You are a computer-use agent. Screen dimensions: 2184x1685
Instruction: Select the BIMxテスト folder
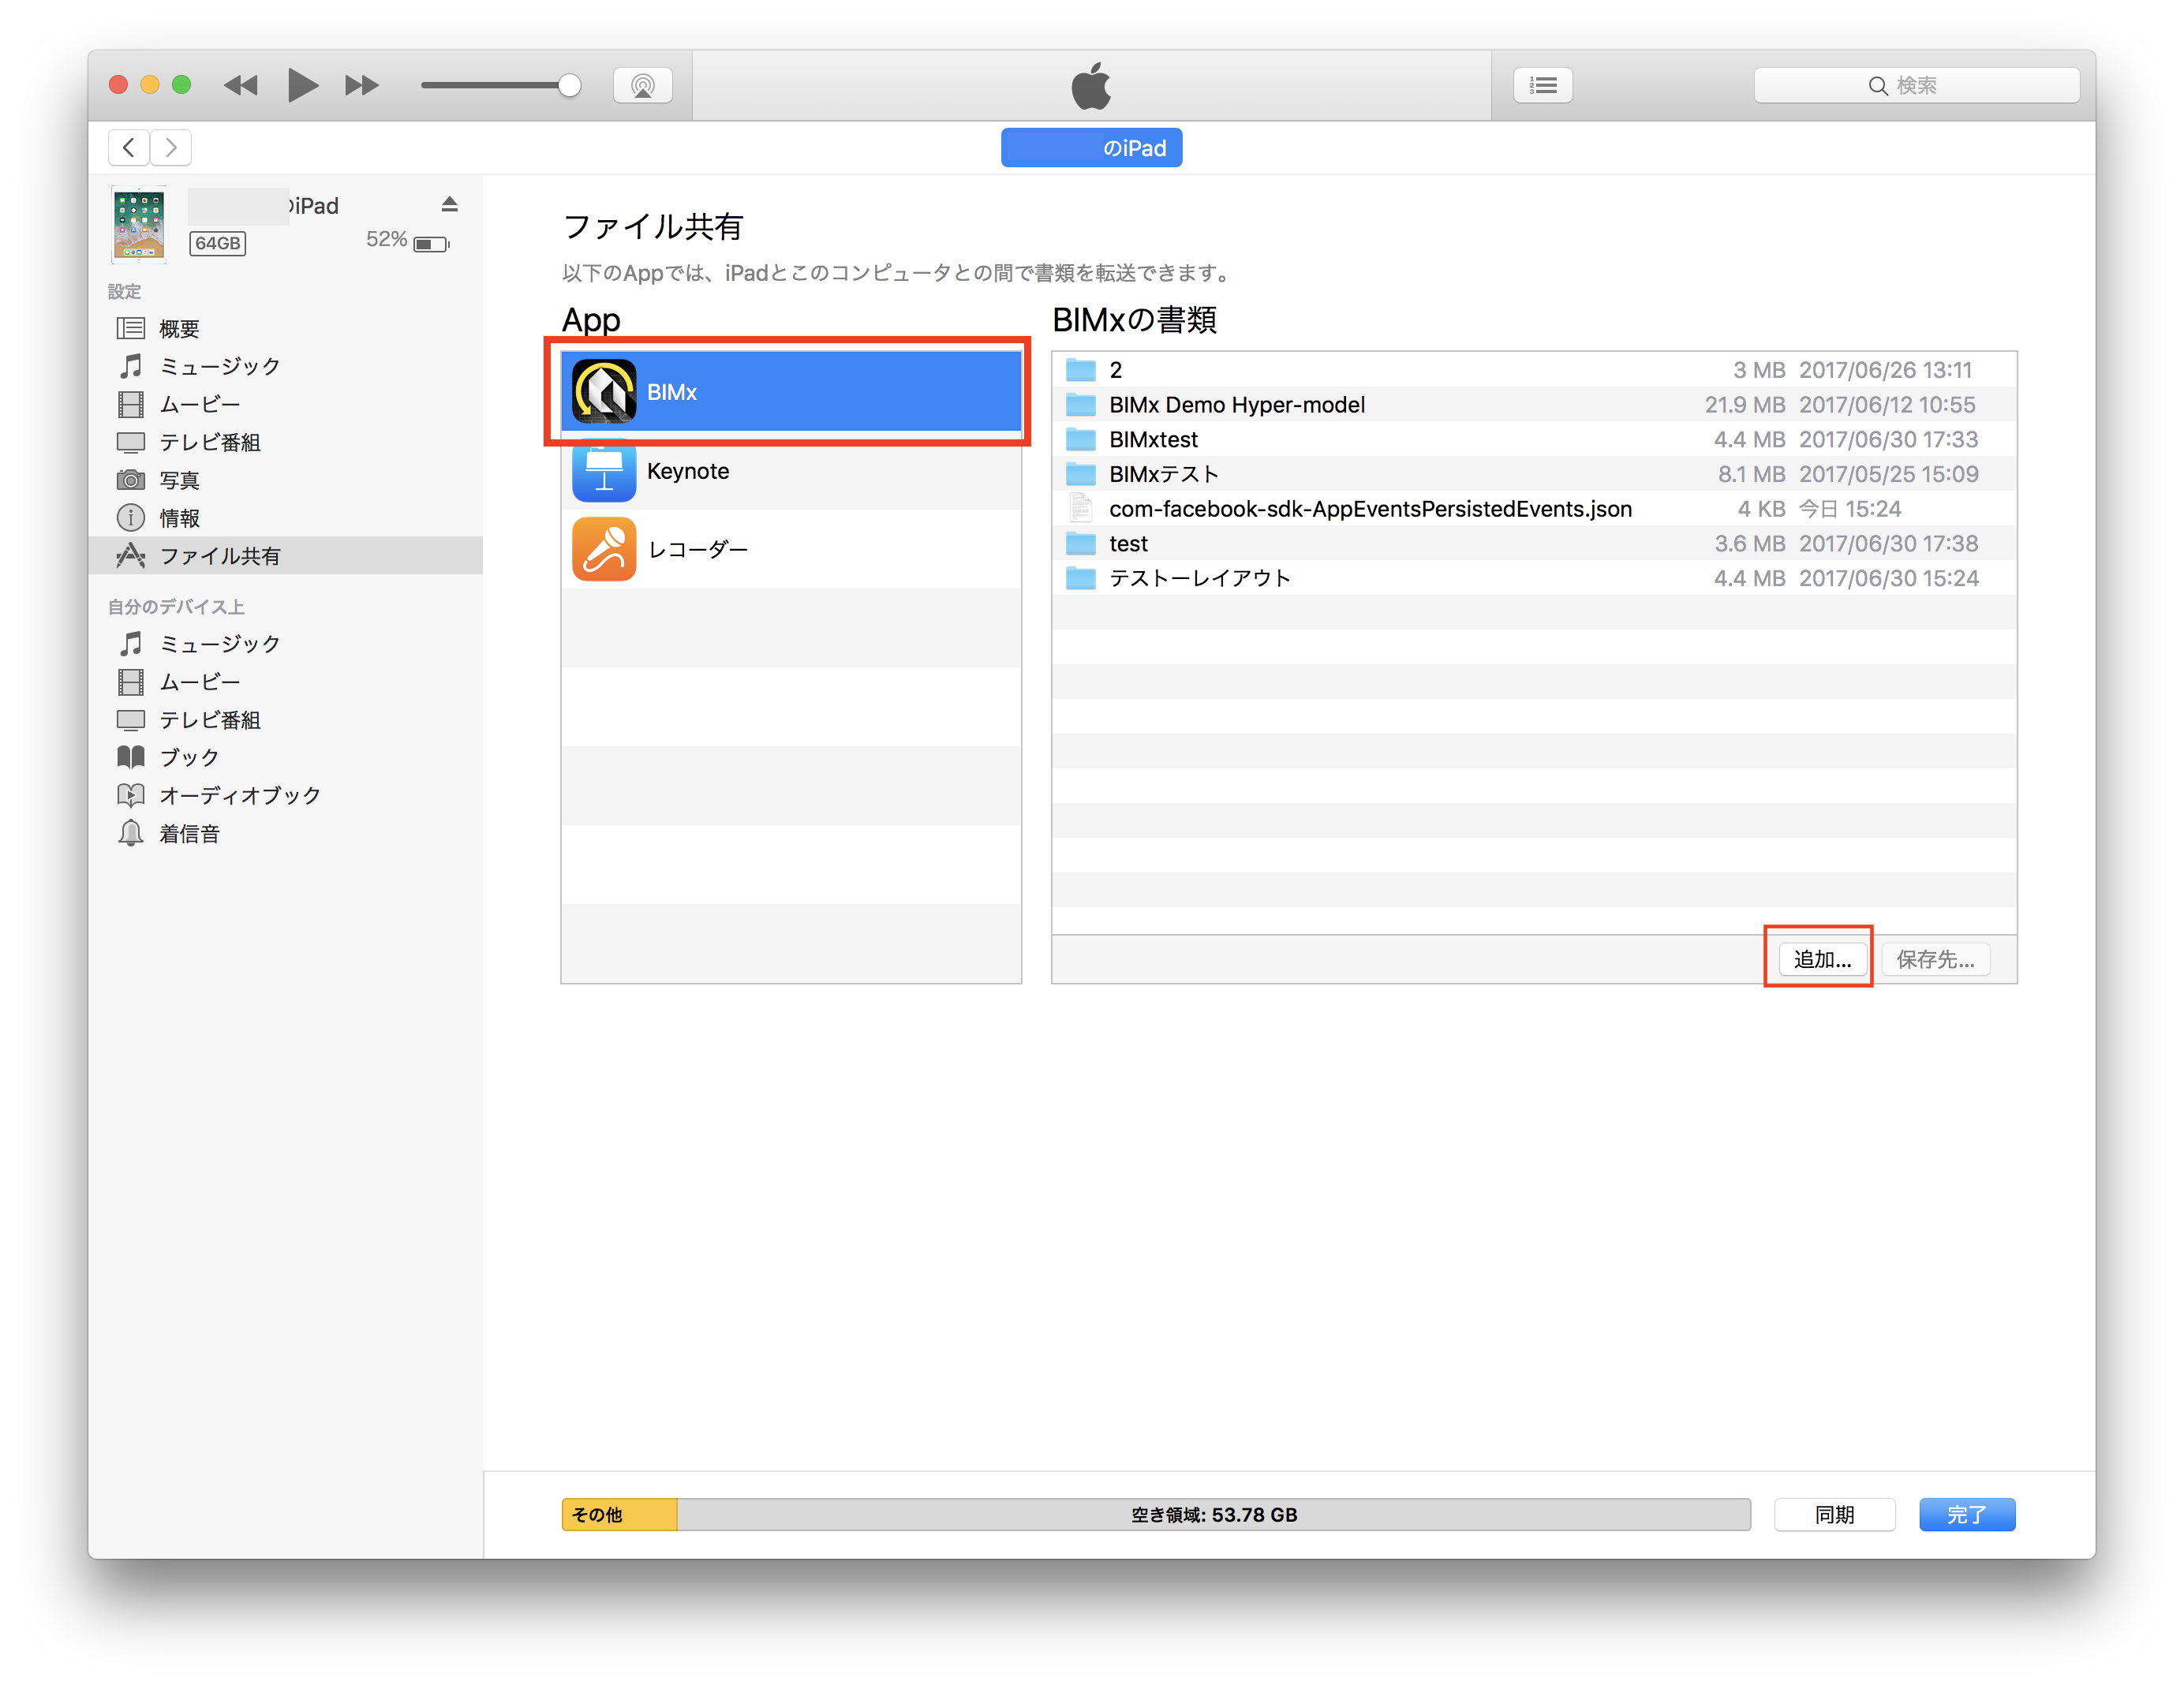pos(1534,474)
